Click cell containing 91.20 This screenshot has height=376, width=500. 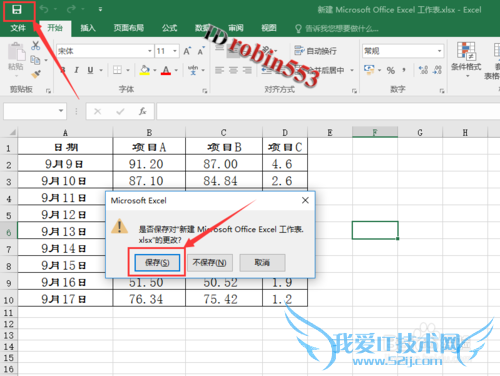[149, 163]
